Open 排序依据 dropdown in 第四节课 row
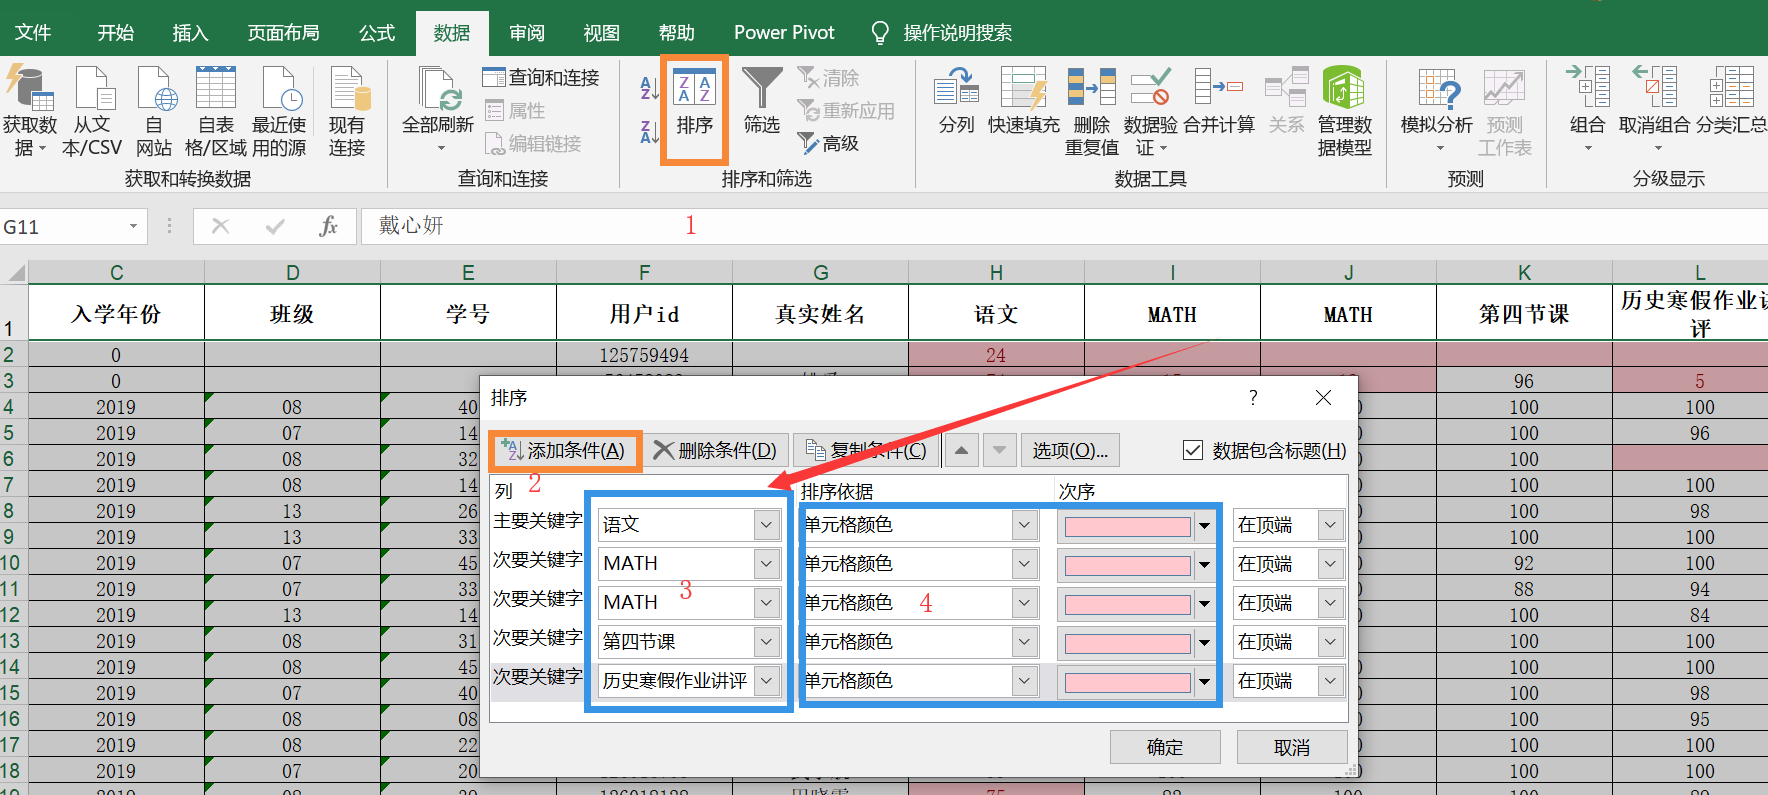The height and width of the screenshot is (795, 1768). (1024, 641)
